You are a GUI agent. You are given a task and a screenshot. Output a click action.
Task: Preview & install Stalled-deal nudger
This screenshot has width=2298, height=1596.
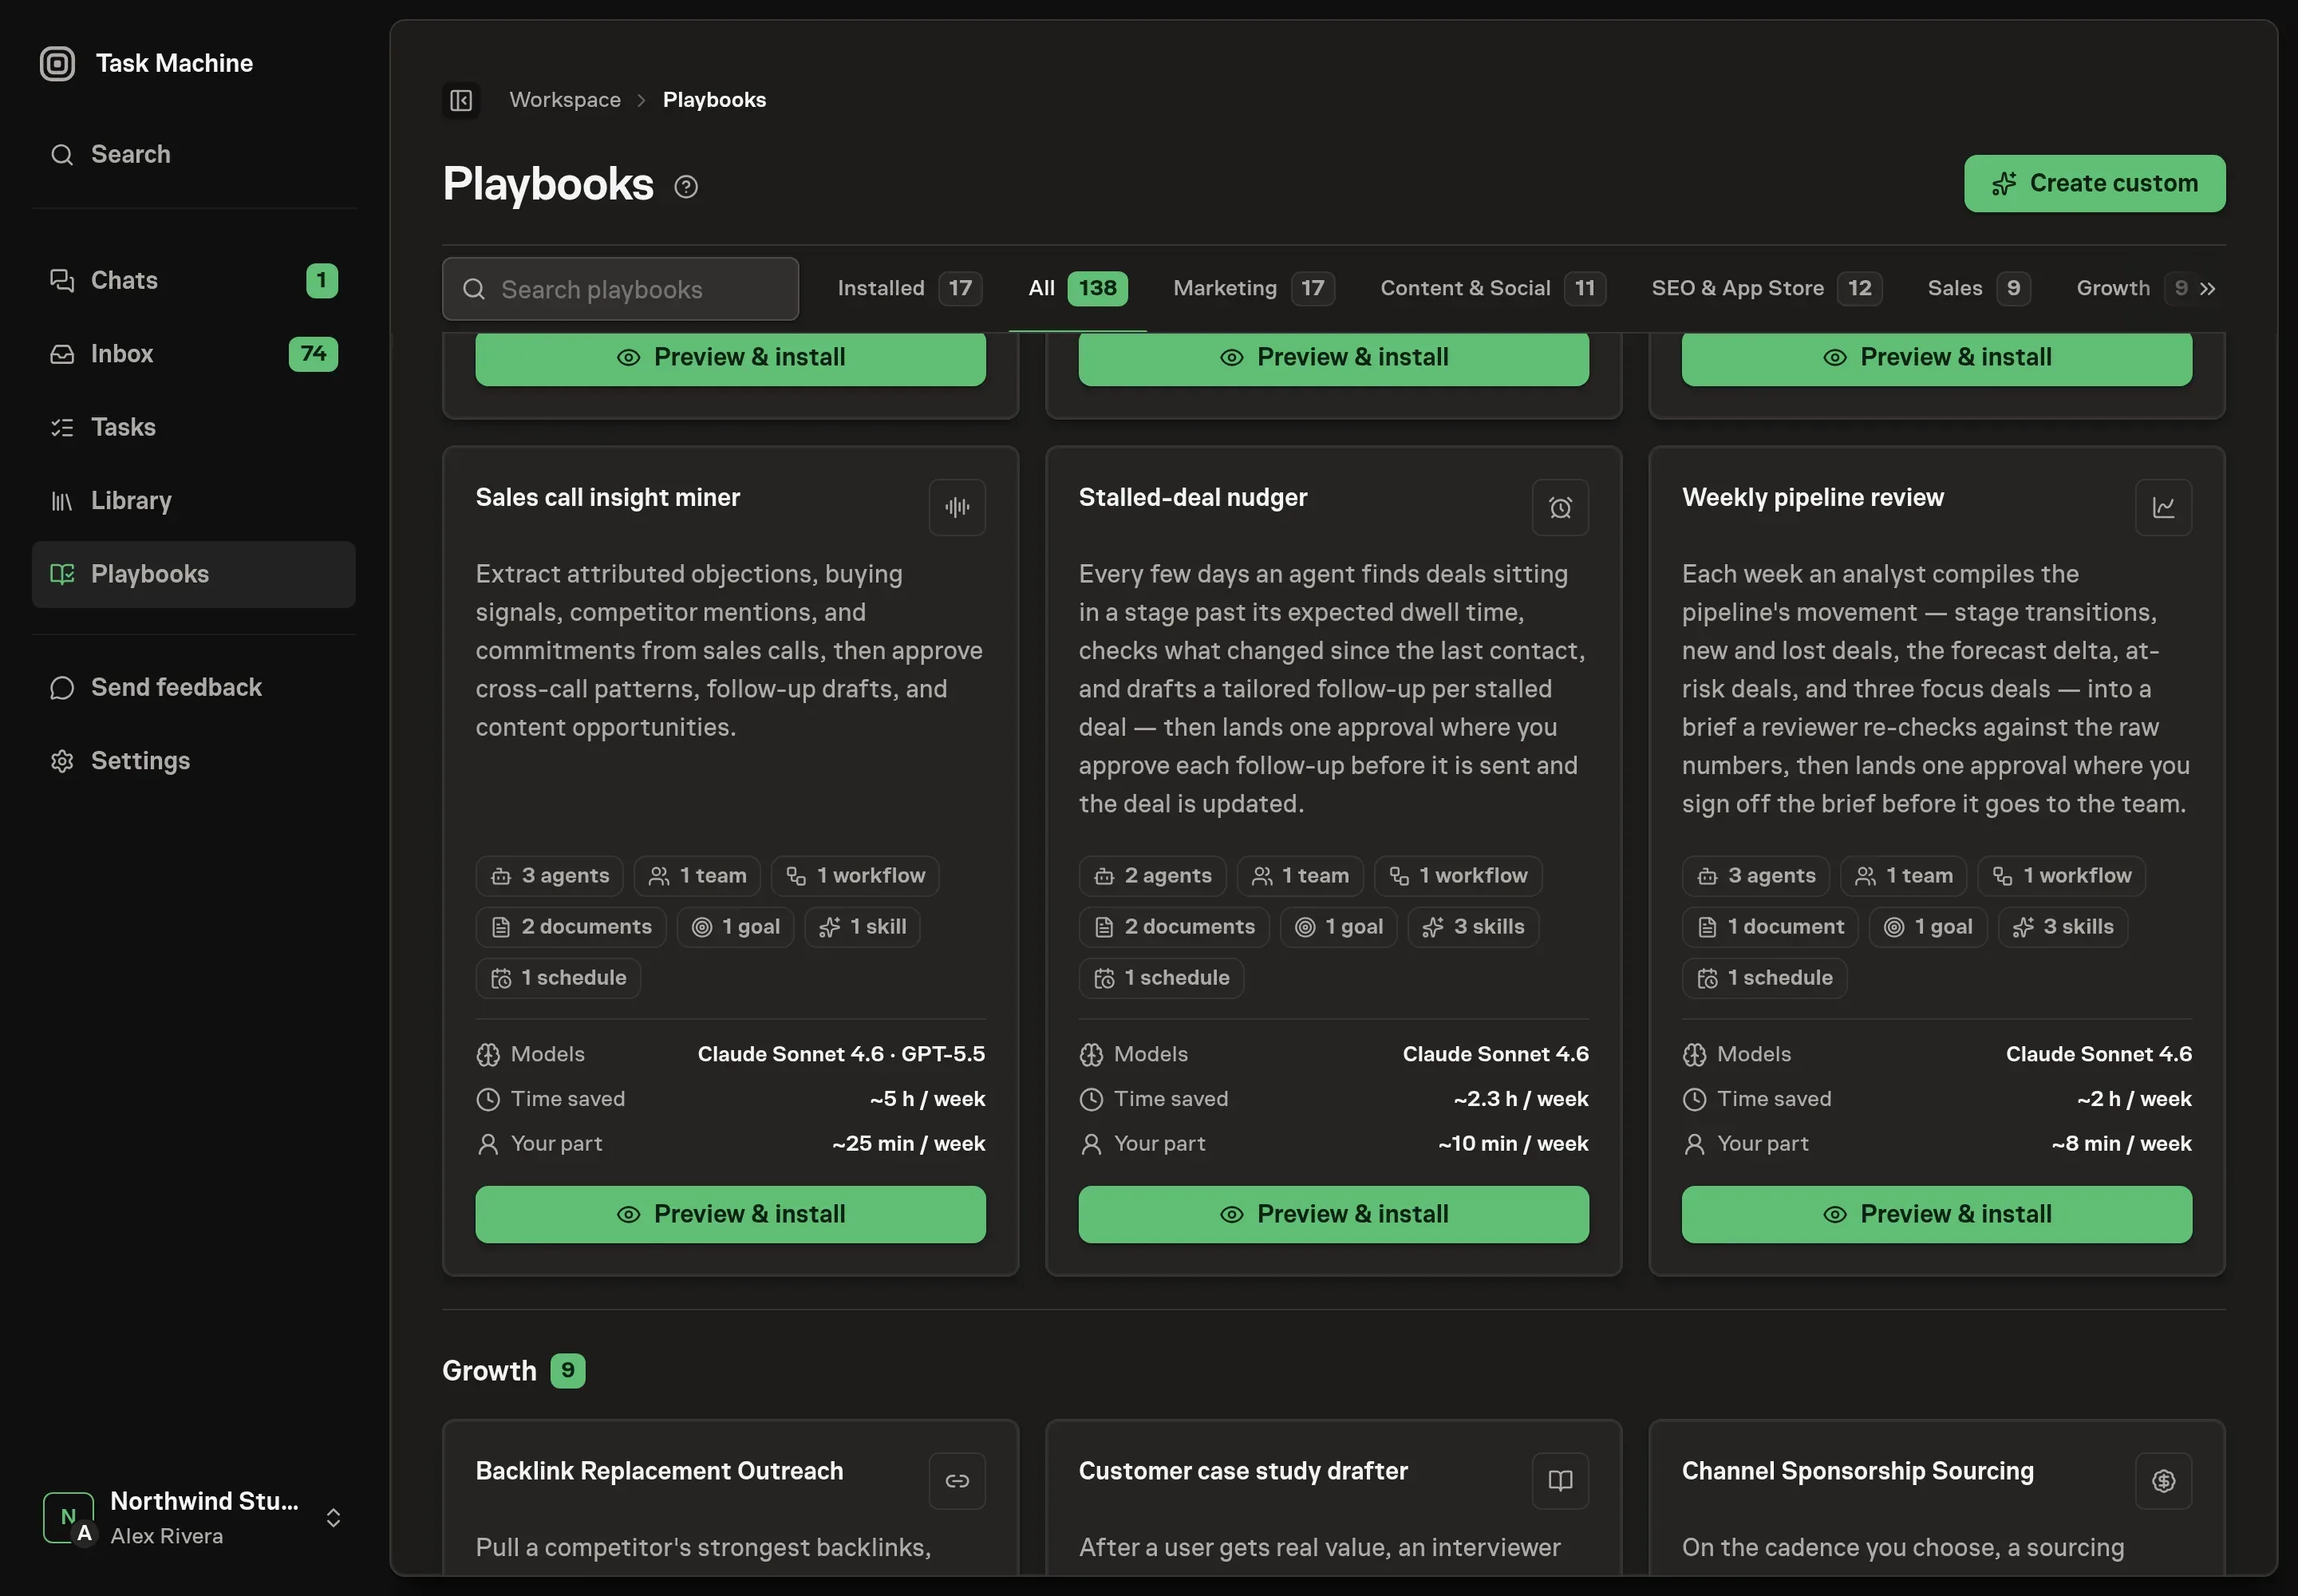(x=1333, y=1215)
